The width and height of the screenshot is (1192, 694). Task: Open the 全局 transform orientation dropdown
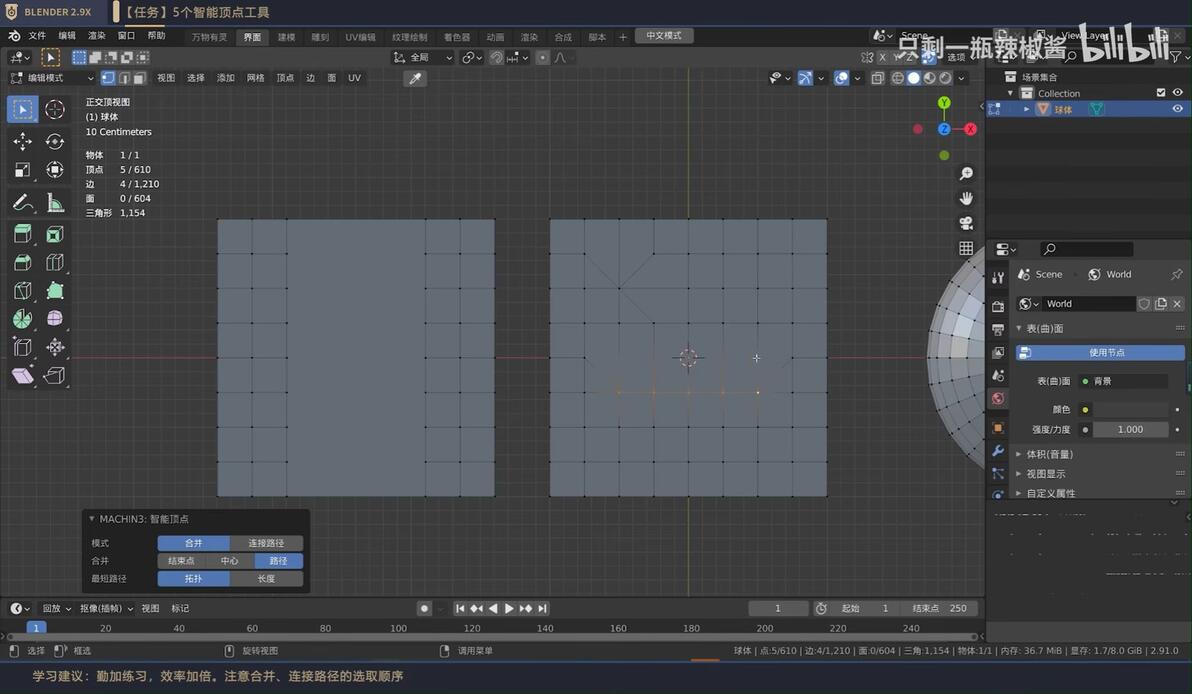pyautogui.click(x=423, y=58)
